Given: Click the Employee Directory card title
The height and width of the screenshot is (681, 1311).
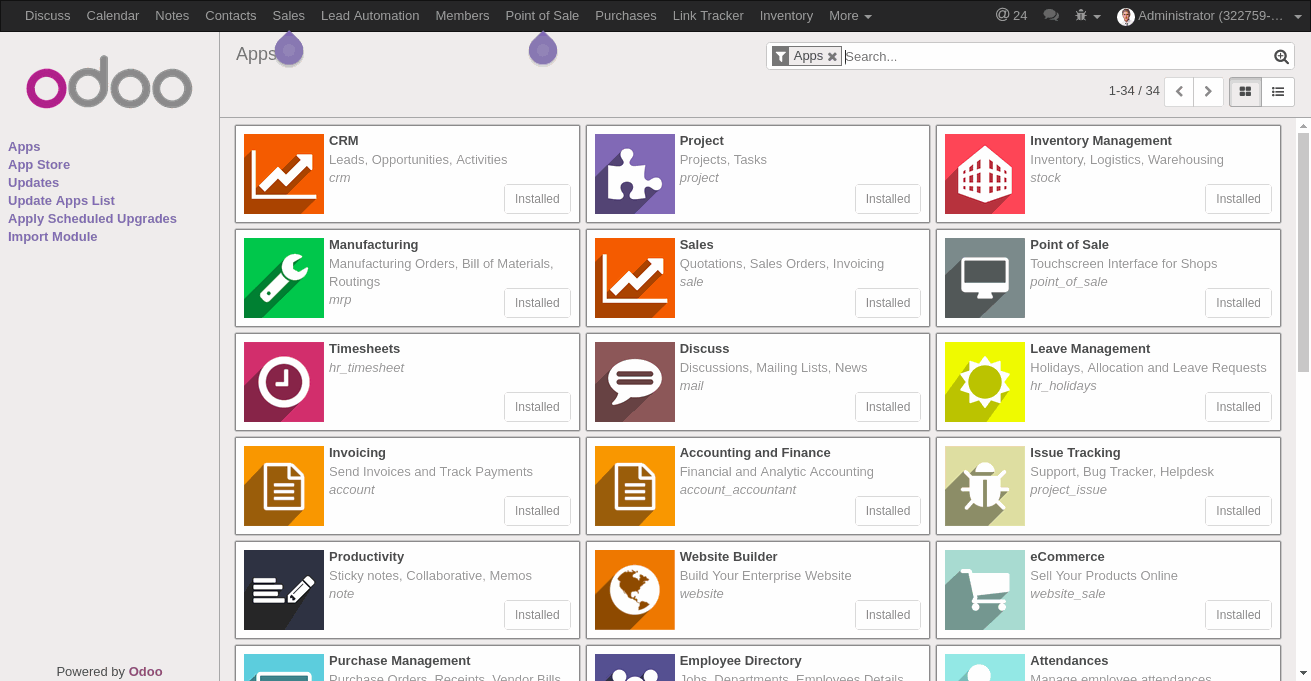Looking at the screenshot, I should pyautogui.click(x=741, y=661).
